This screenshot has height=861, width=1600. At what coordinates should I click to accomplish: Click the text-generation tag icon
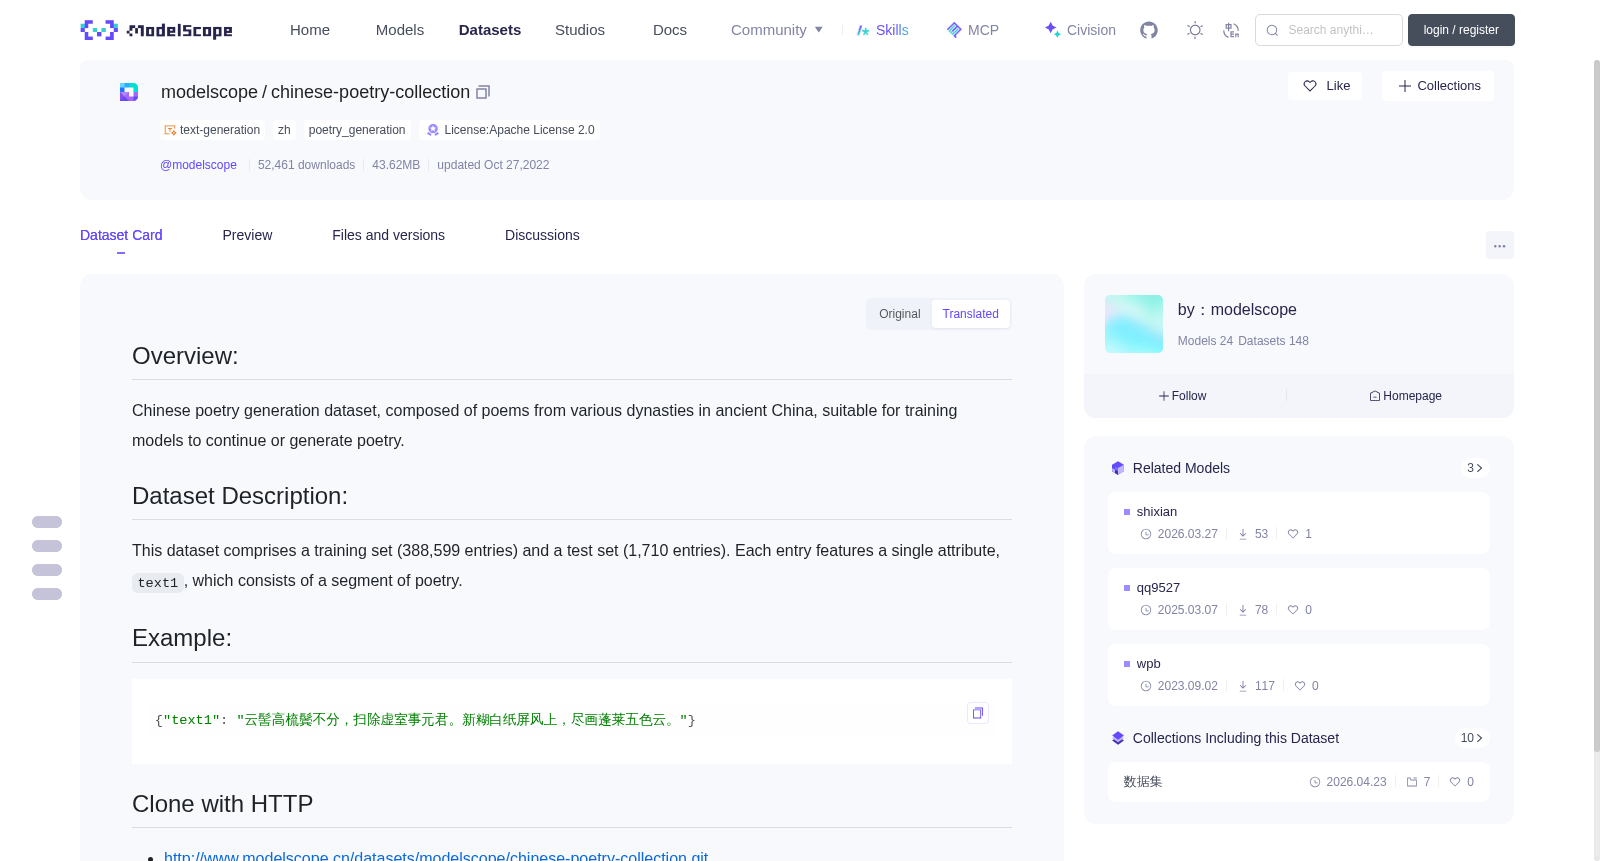(170, 130)
